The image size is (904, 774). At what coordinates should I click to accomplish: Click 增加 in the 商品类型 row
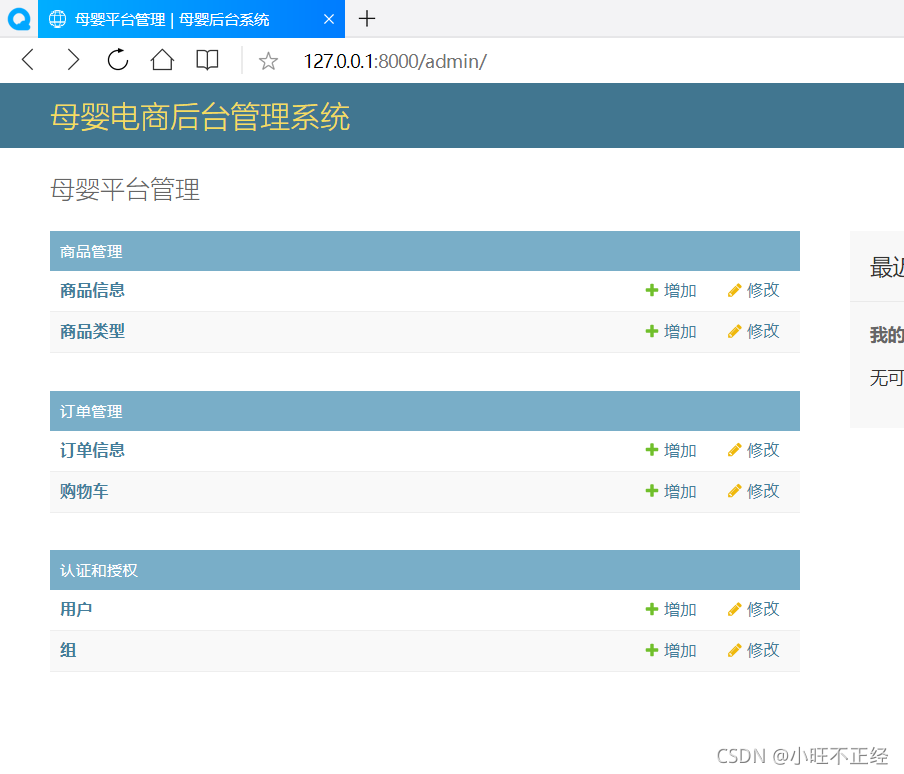pyautogui.click(x=671, y=331)
